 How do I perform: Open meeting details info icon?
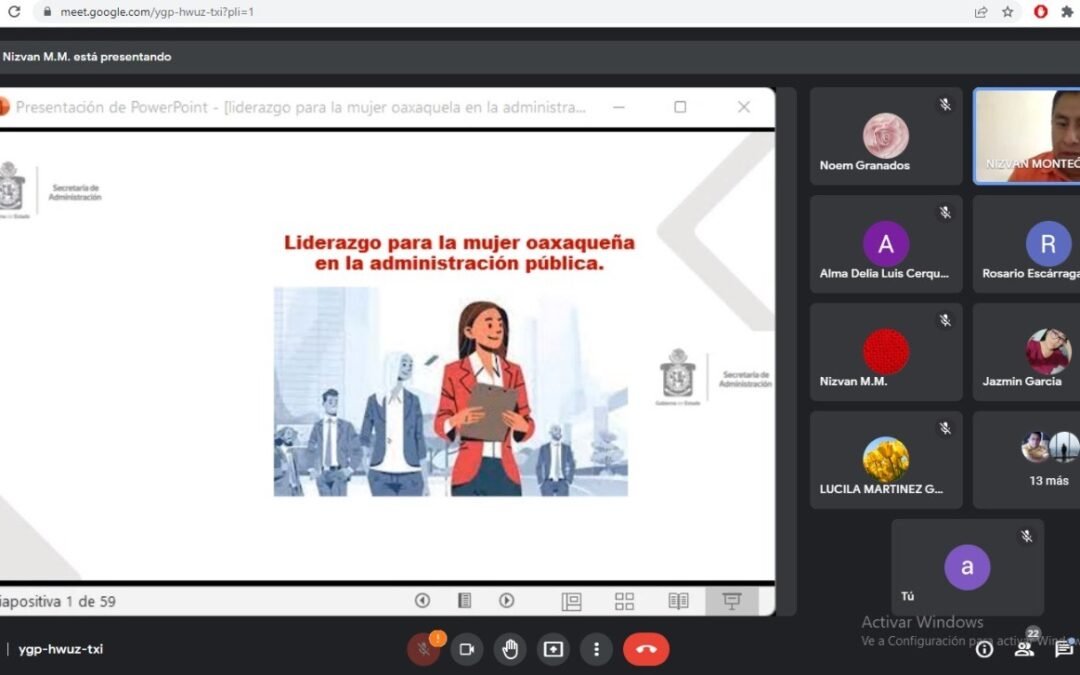click(x=984, y=649)
